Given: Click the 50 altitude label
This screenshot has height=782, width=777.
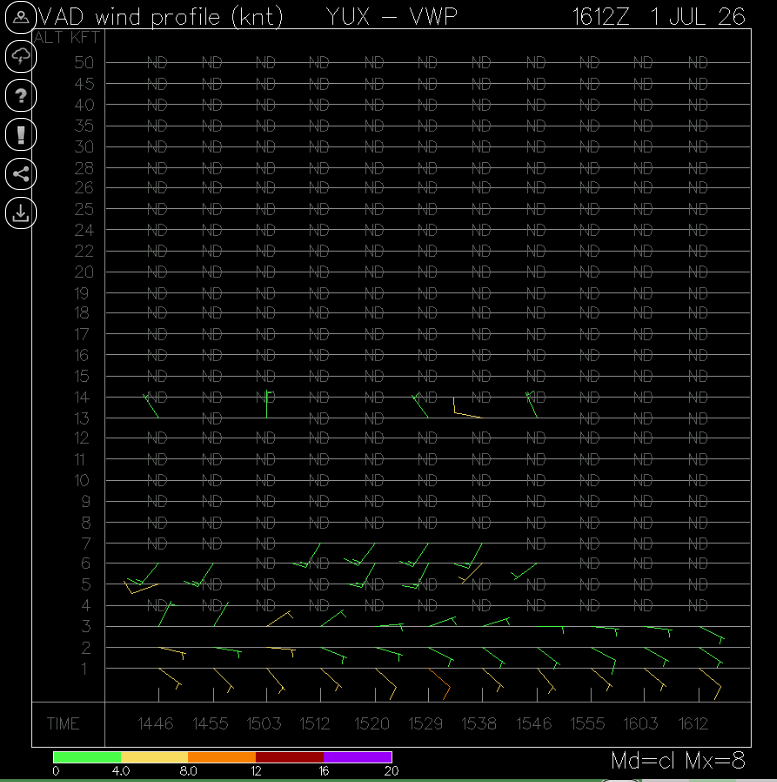Looking at the screenshot, I should coord(84,62).
